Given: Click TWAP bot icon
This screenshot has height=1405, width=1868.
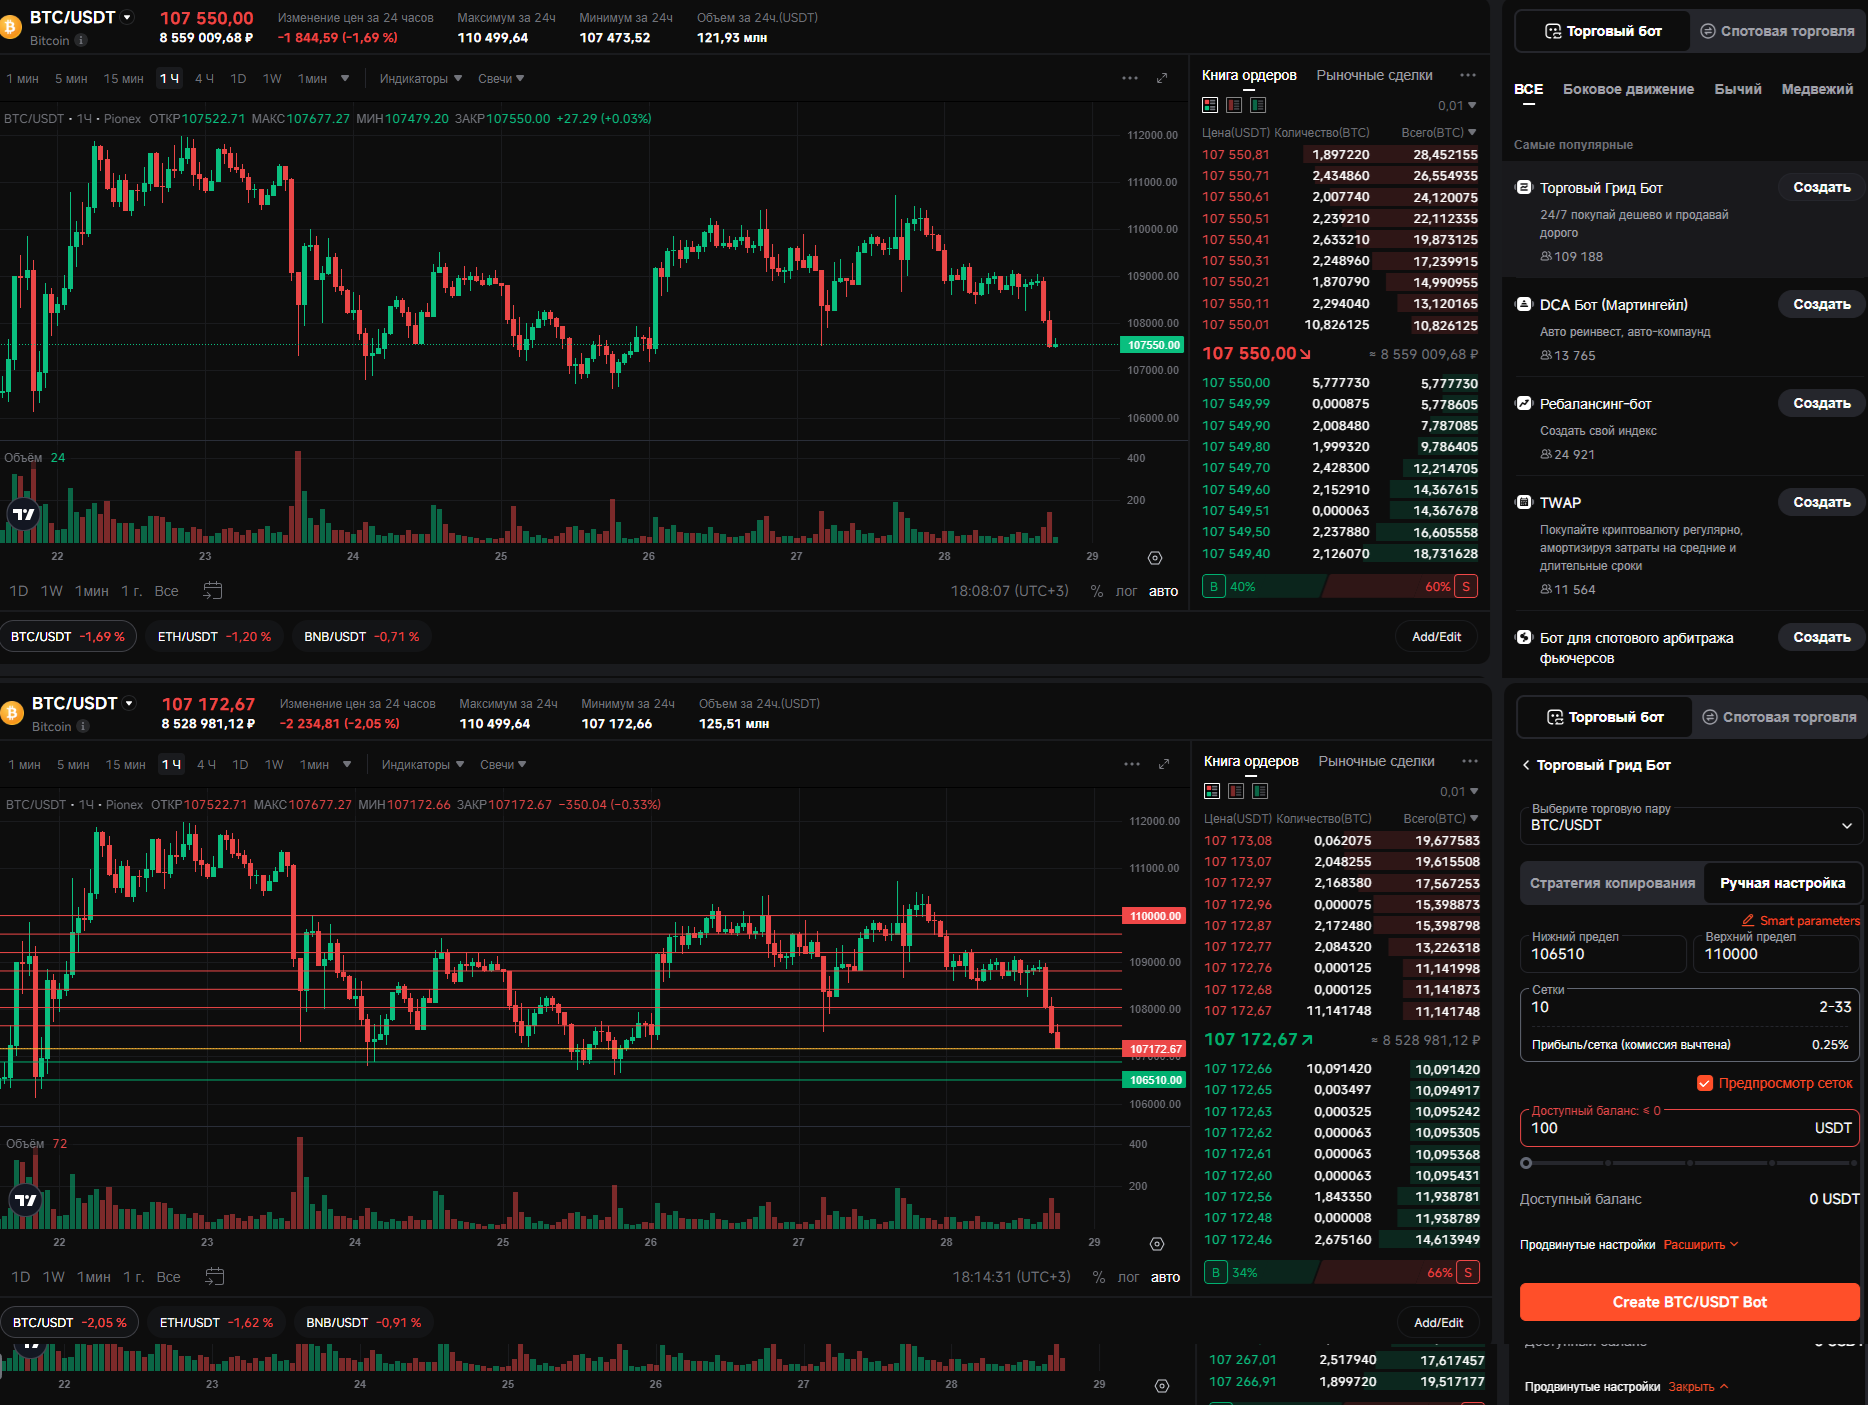Looking at the screenshot, I should tap(1524, 503).
